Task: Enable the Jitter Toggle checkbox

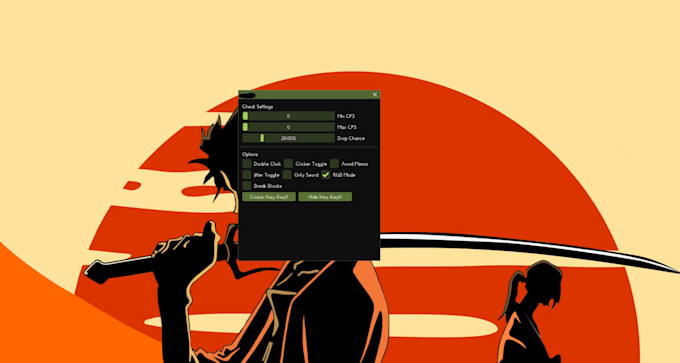Action: (x=247, y=175)
